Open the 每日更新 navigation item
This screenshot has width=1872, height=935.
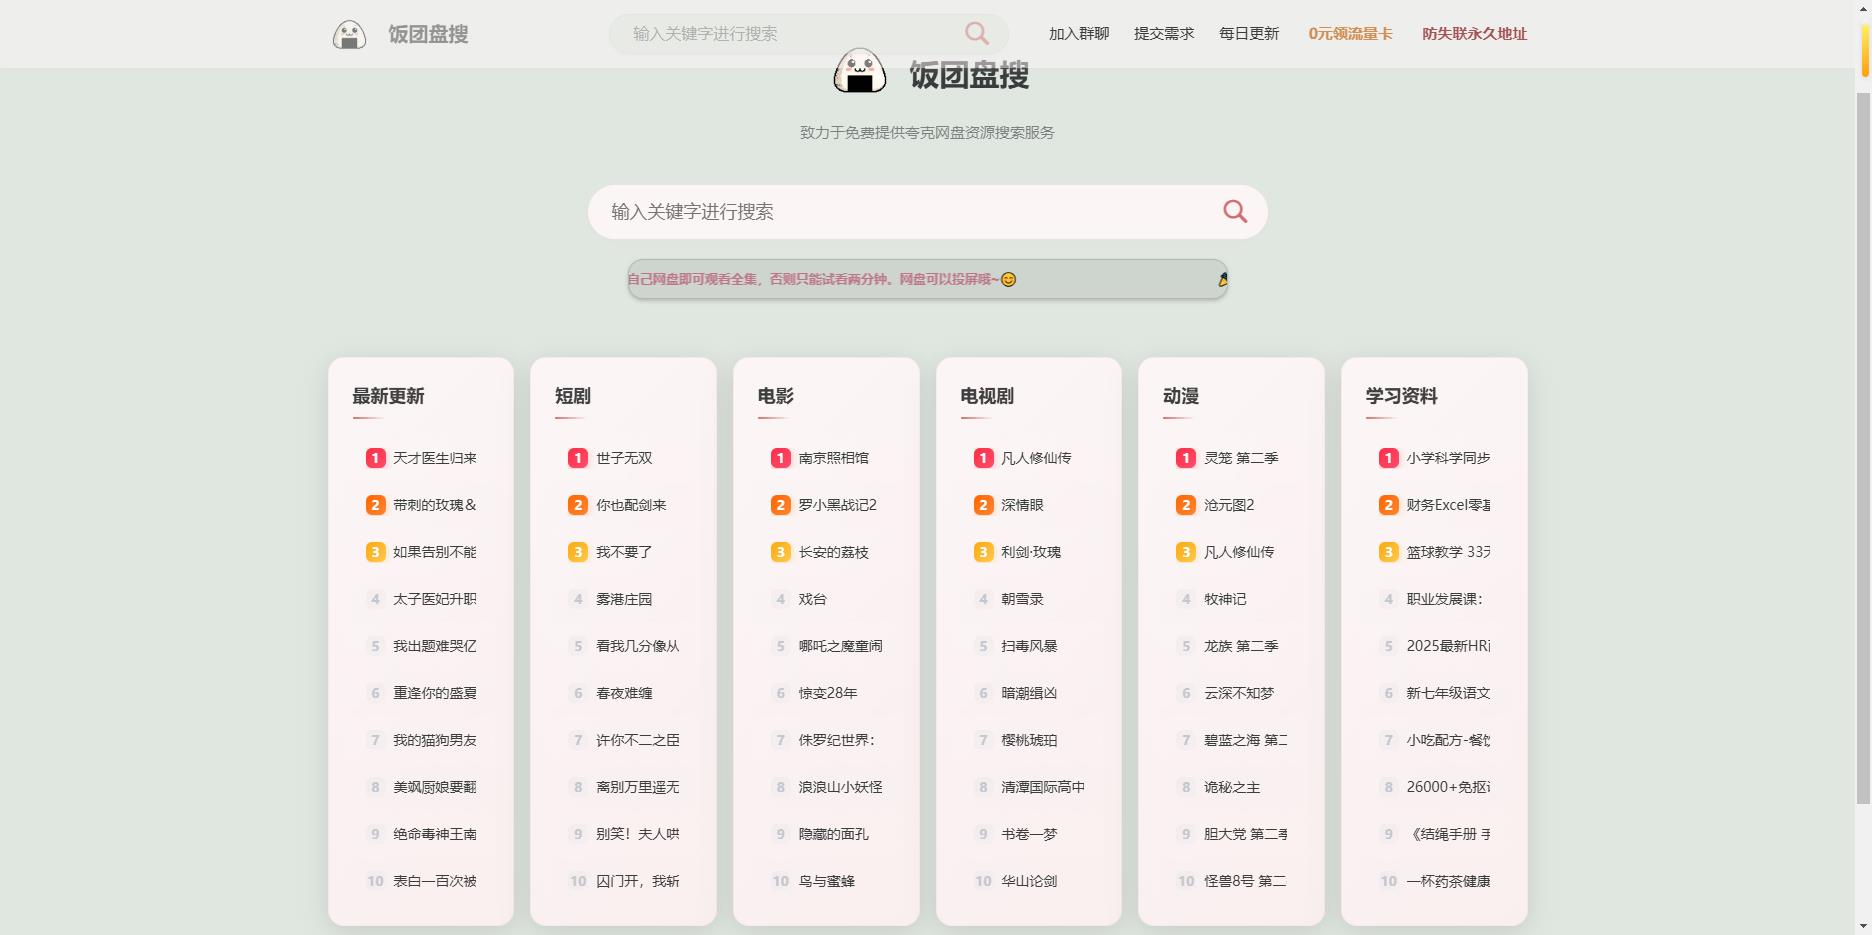click(1248, 33)
